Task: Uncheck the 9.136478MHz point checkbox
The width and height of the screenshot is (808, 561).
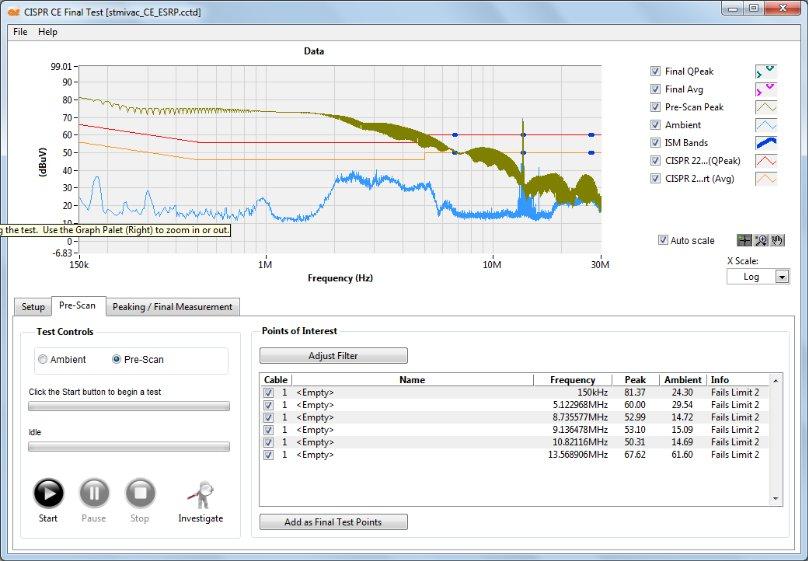Action: pos(268,430)
